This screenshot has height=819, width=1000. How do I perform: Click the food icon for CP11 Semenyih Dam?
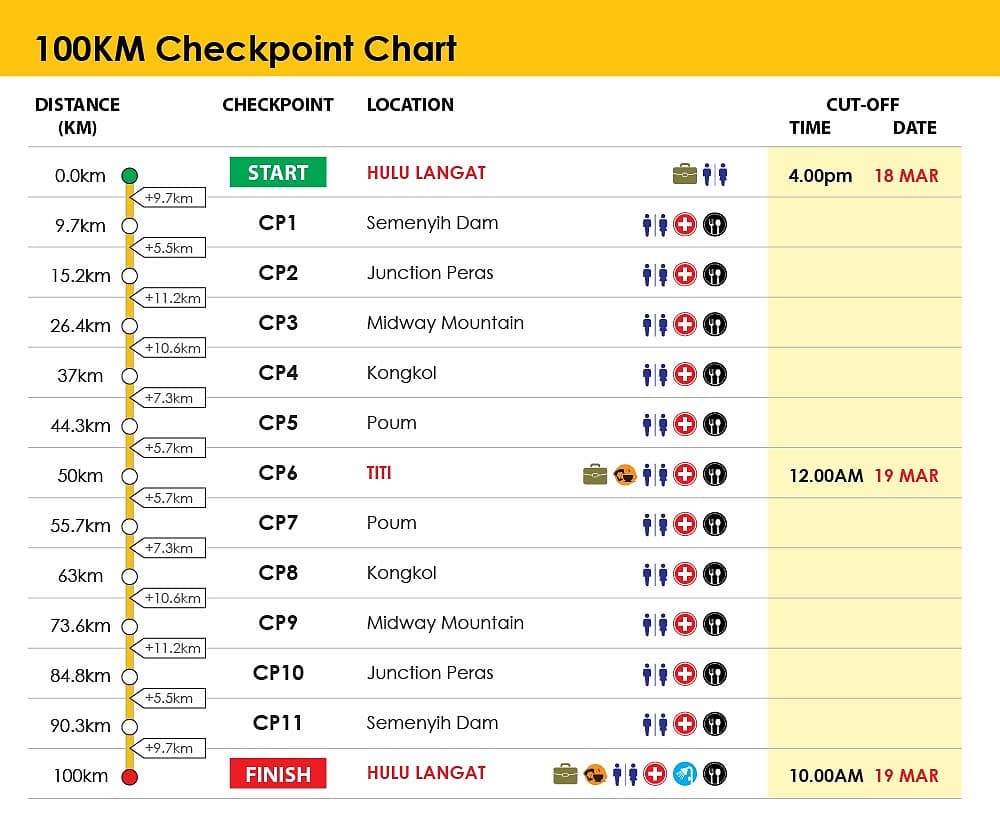click(715, 725)
